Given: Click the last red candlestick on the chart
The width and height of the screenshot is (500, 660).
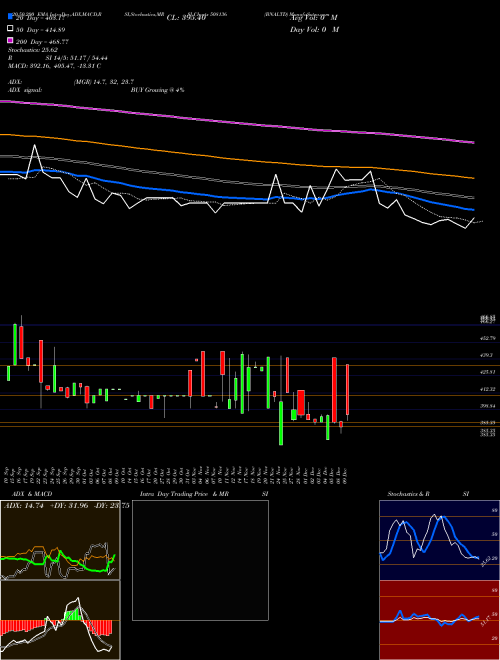Looking at the screenshot, I should click(348, 389).
